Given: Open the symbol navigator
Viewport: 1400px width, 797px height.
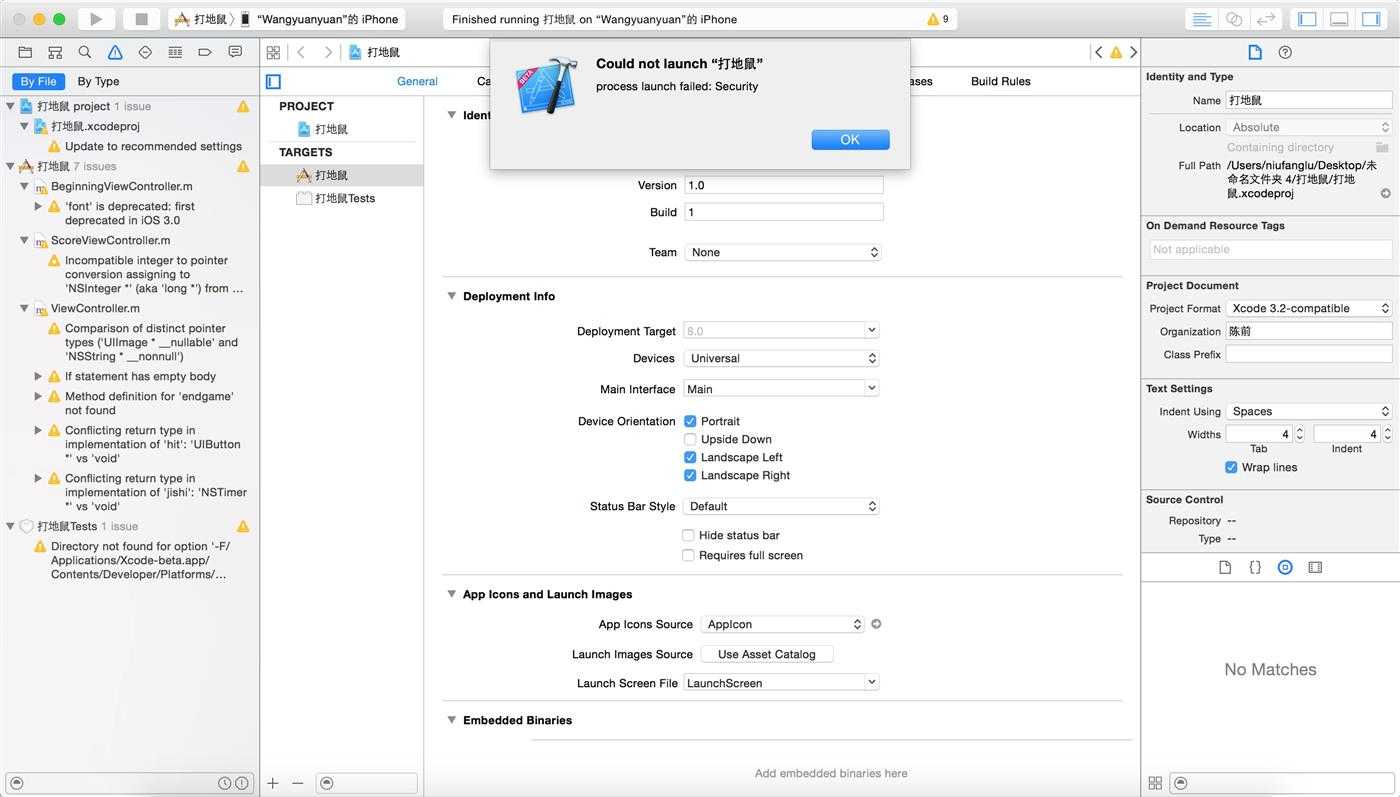Looking at the screenshot, I should pyautogui.click(x=55, y=52).
